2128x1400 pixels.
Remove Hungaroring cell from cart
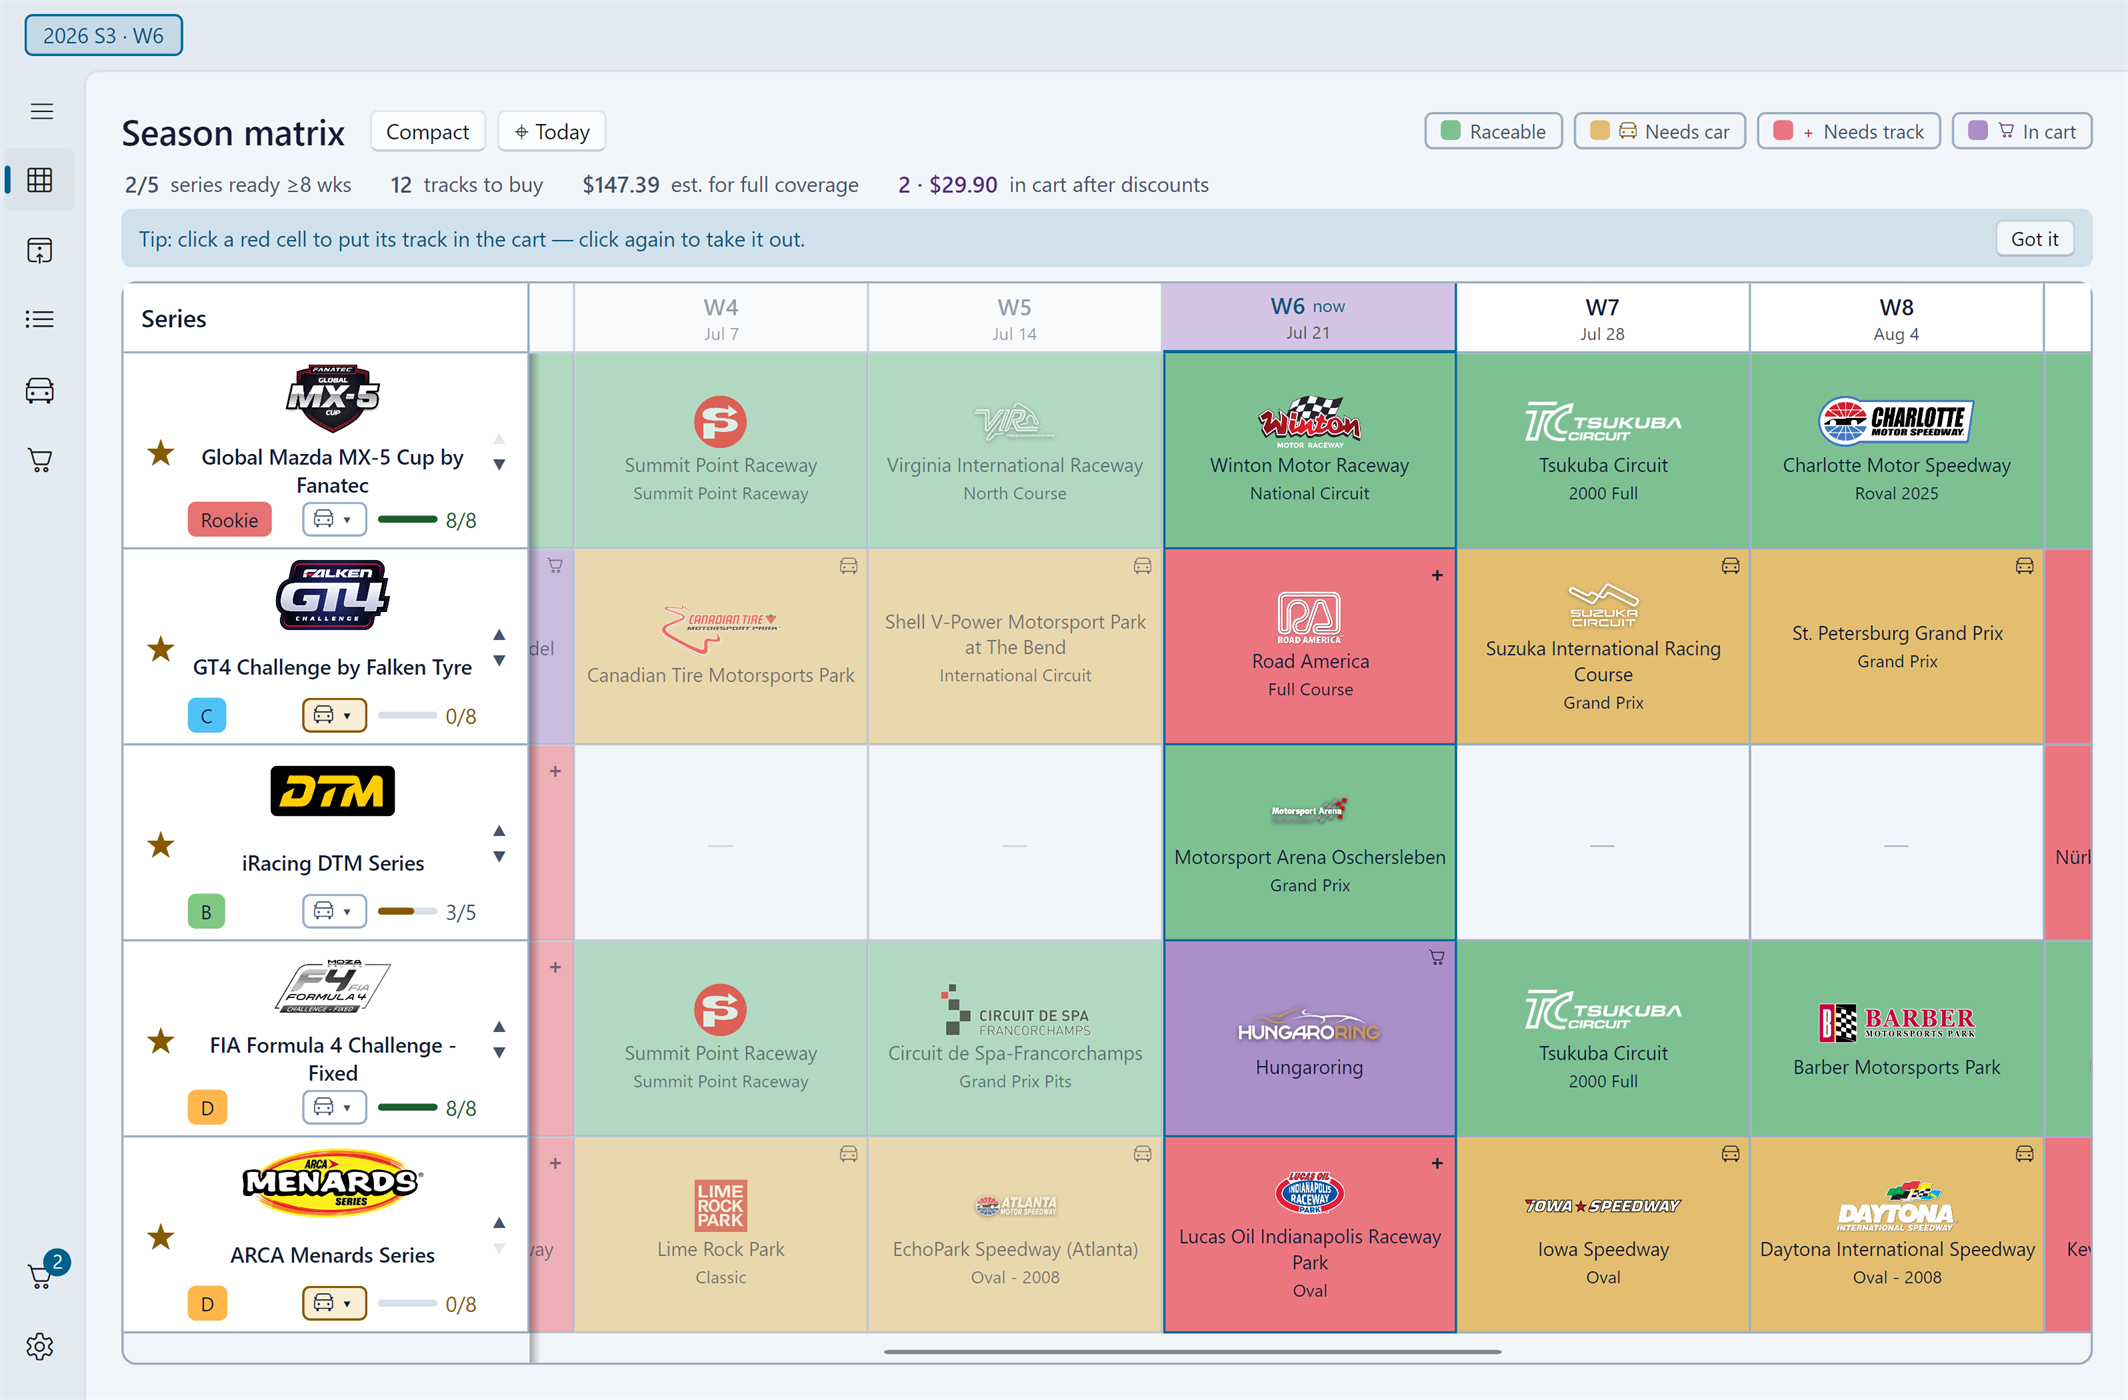point(1309,1038)
